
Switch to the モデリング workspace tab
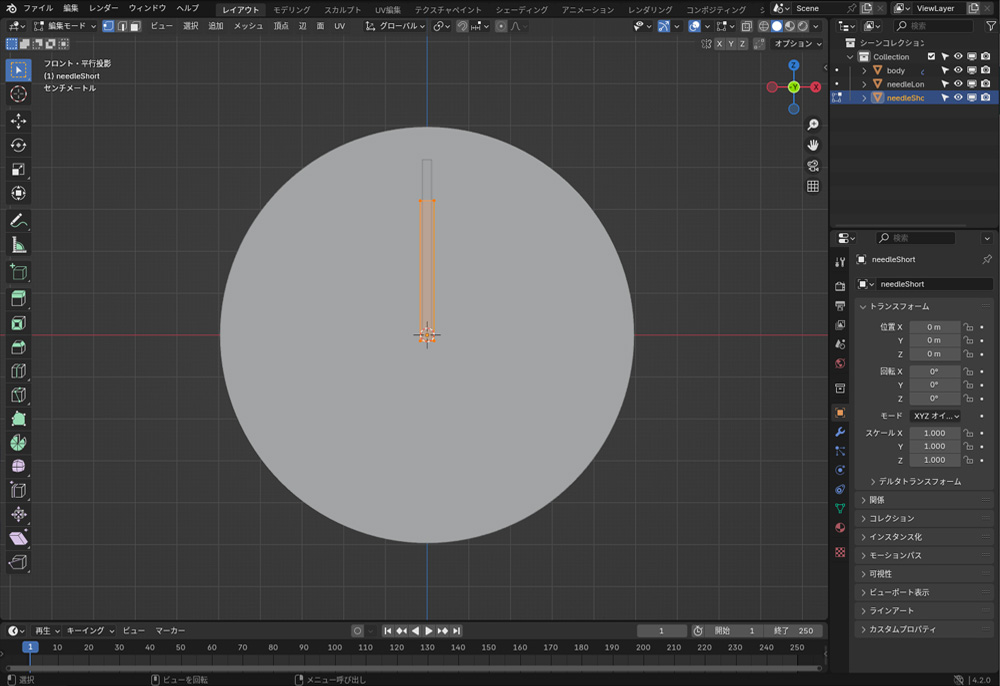(x=291, y=9)
